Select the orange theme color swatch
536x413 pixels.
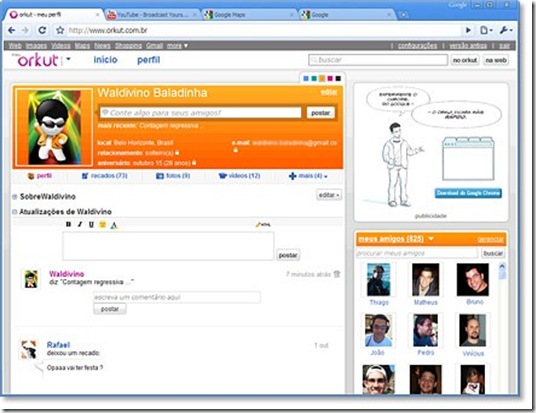[322, 79]
